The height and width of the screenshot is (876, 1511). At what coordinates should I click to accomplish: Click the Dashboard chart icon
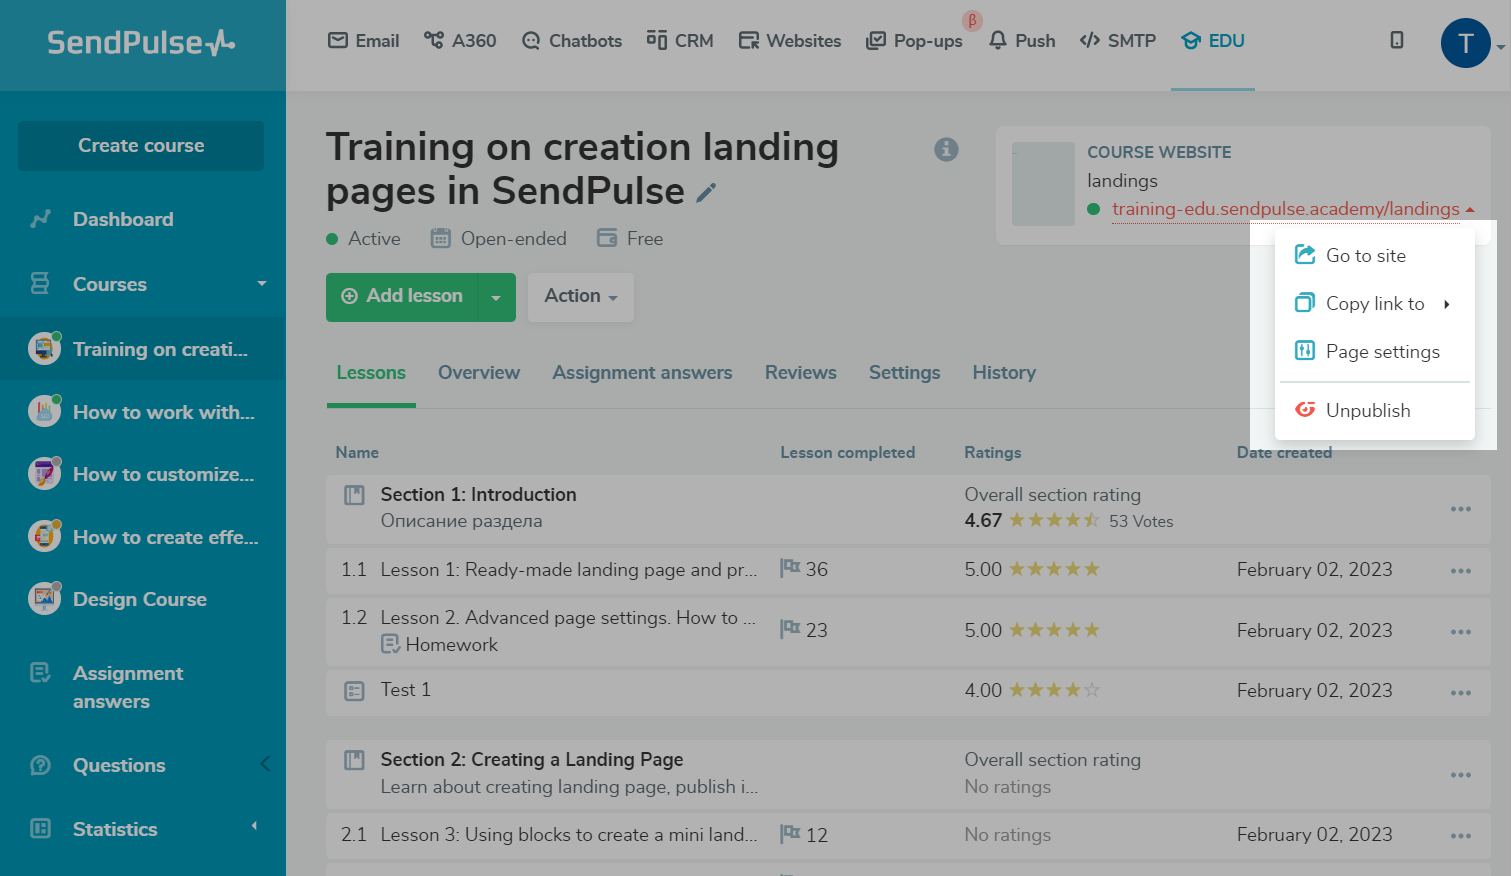(x=41, y=219)
